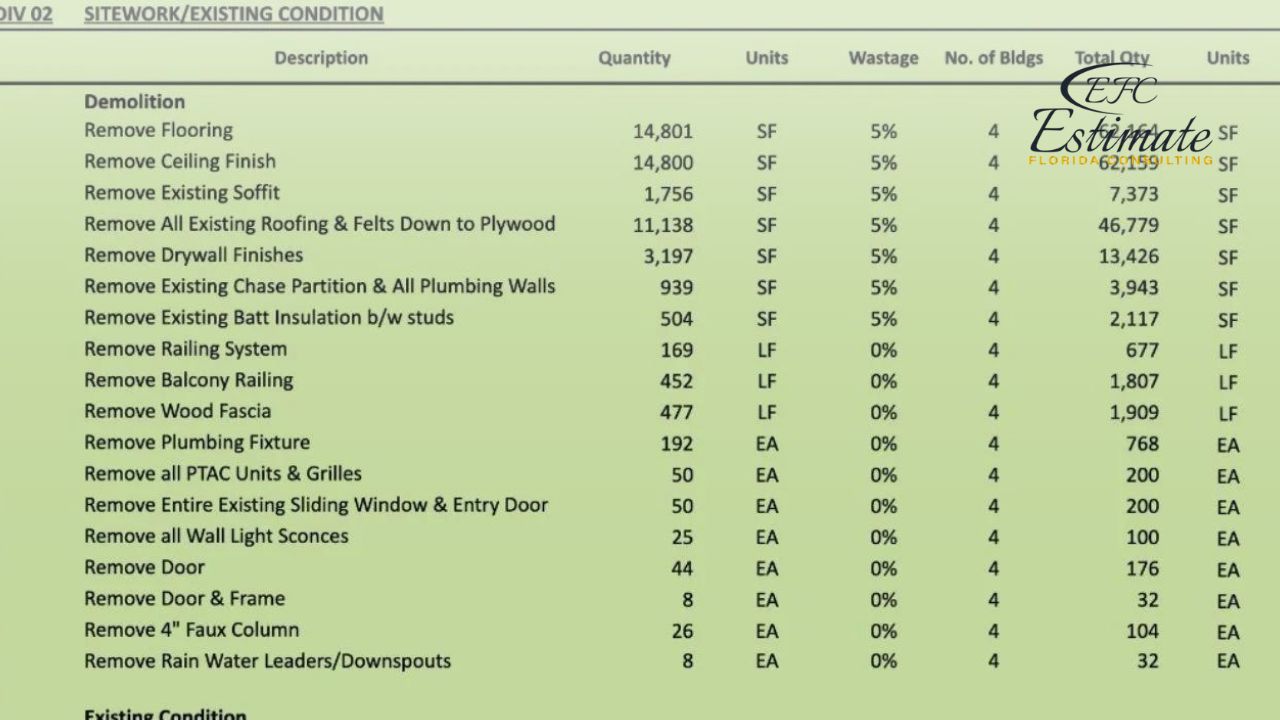Click total quantity 13,426

1129,256
